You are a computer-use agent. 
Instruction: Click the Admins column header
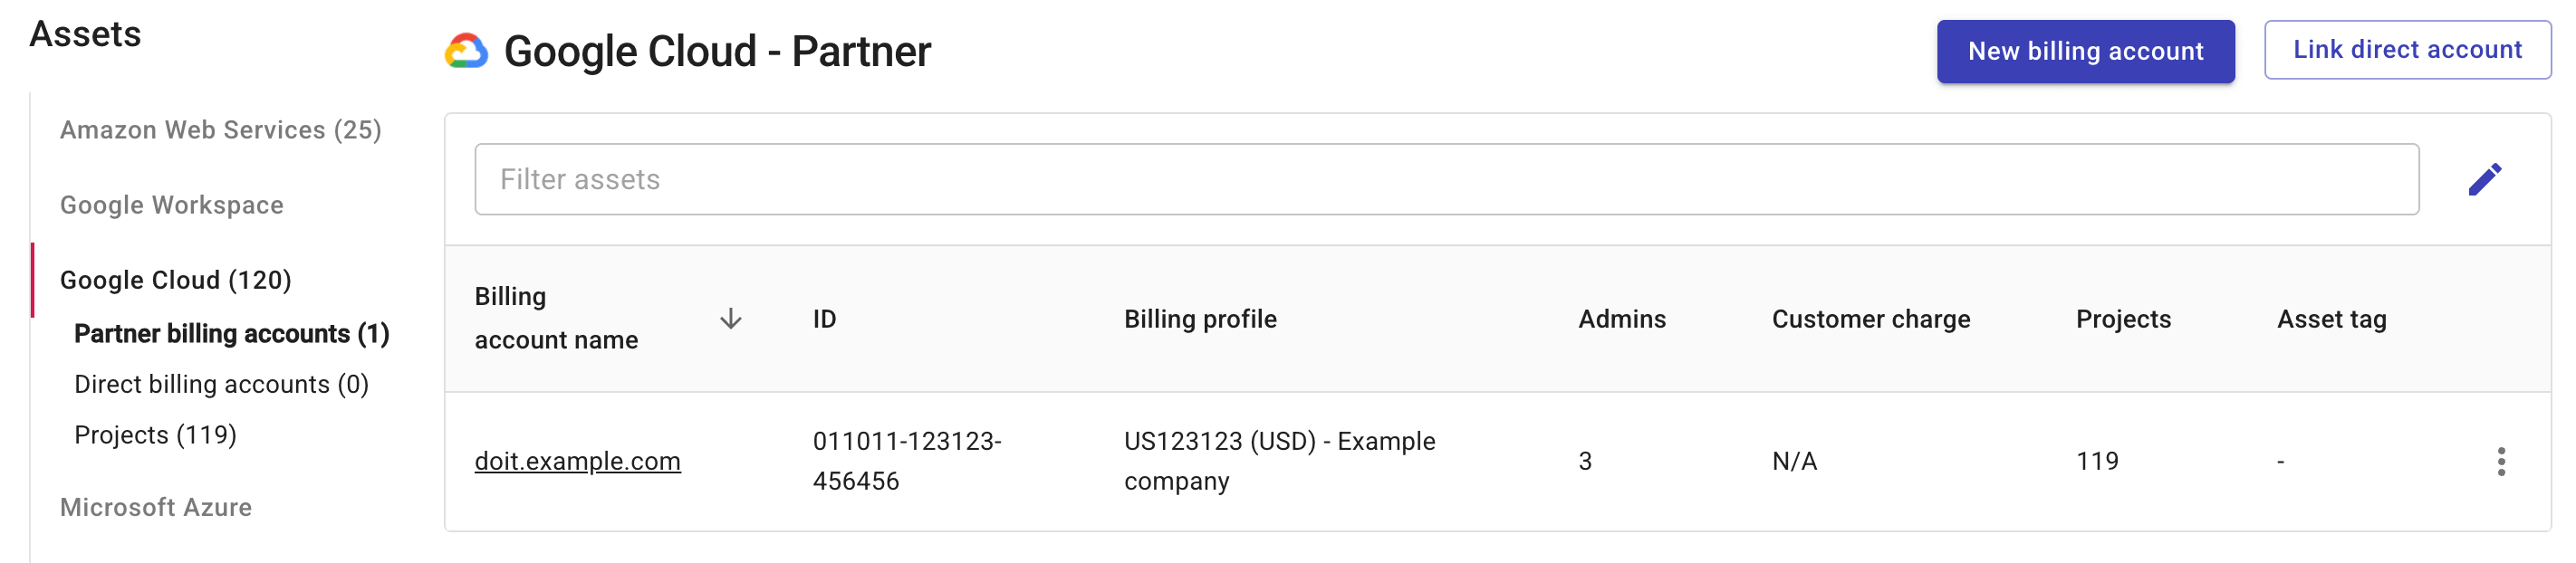tap(1621, 319)
